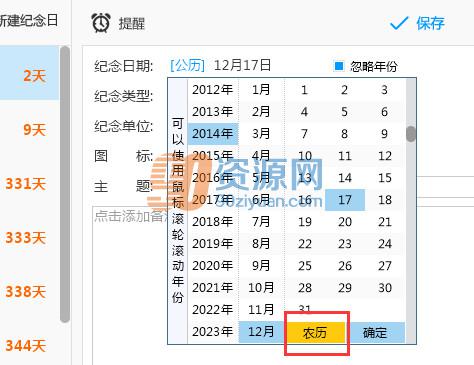Screen dimensions: 474x365
Task: Choose month 3月
Action: tap(261, 134)
